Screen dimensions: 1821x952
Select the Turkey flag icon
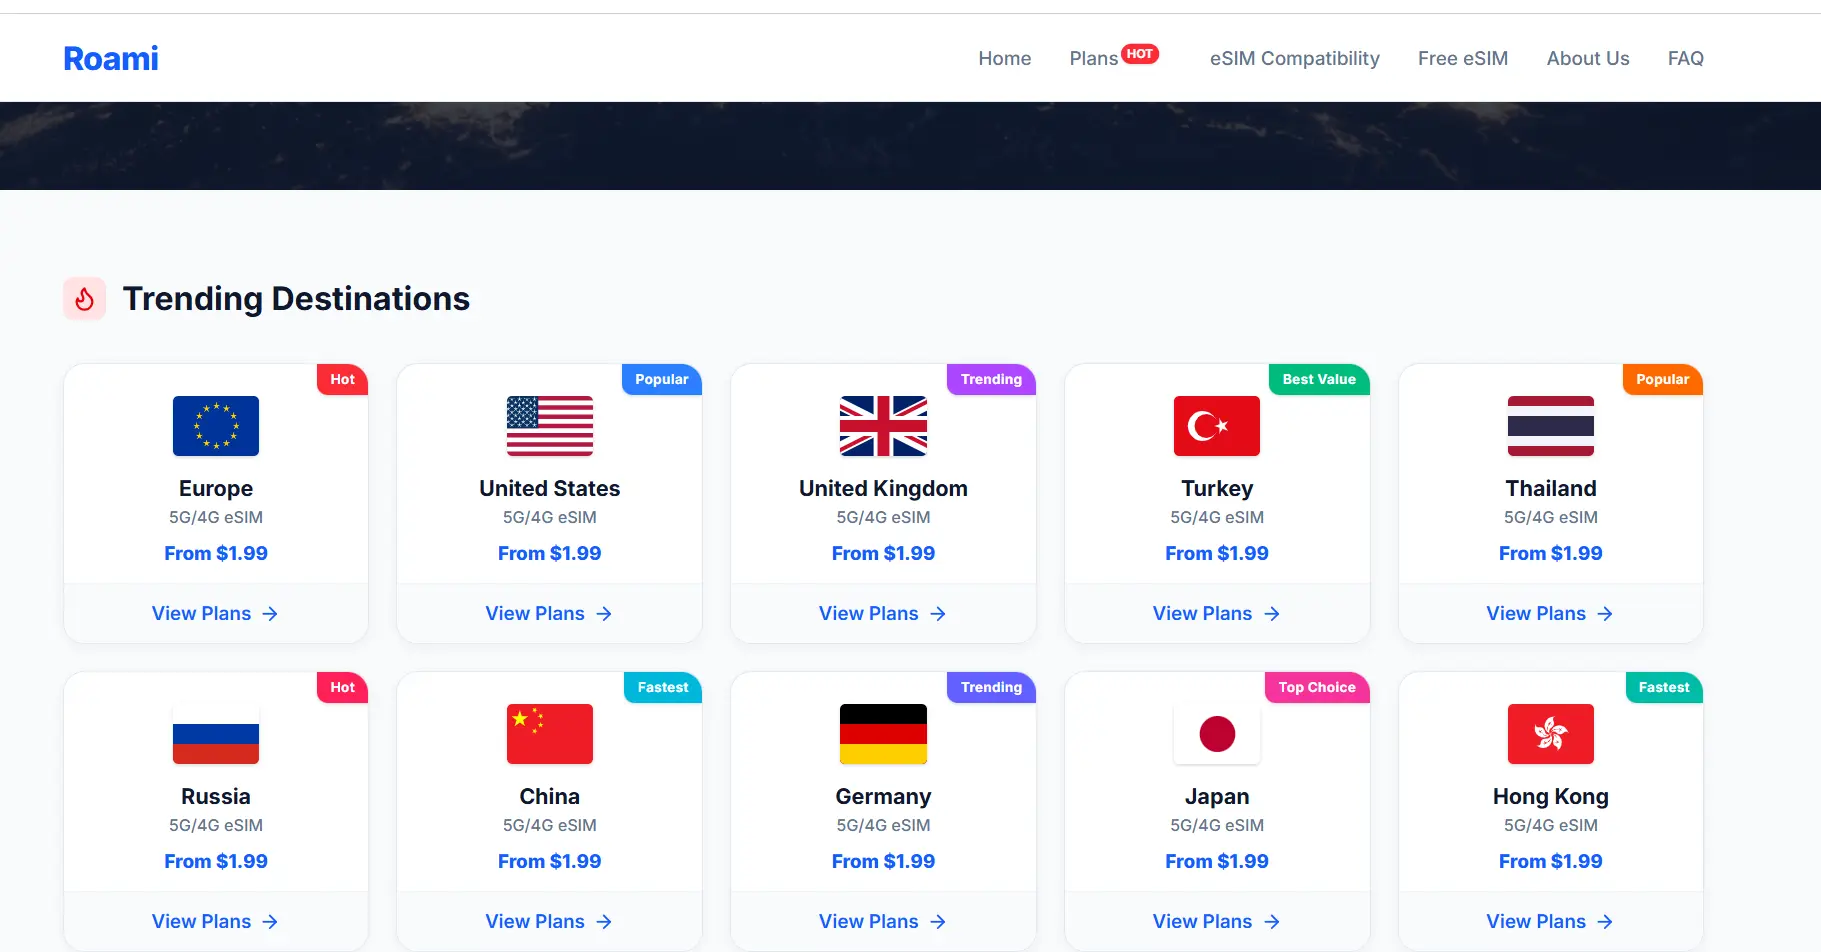click(1216, 426)
